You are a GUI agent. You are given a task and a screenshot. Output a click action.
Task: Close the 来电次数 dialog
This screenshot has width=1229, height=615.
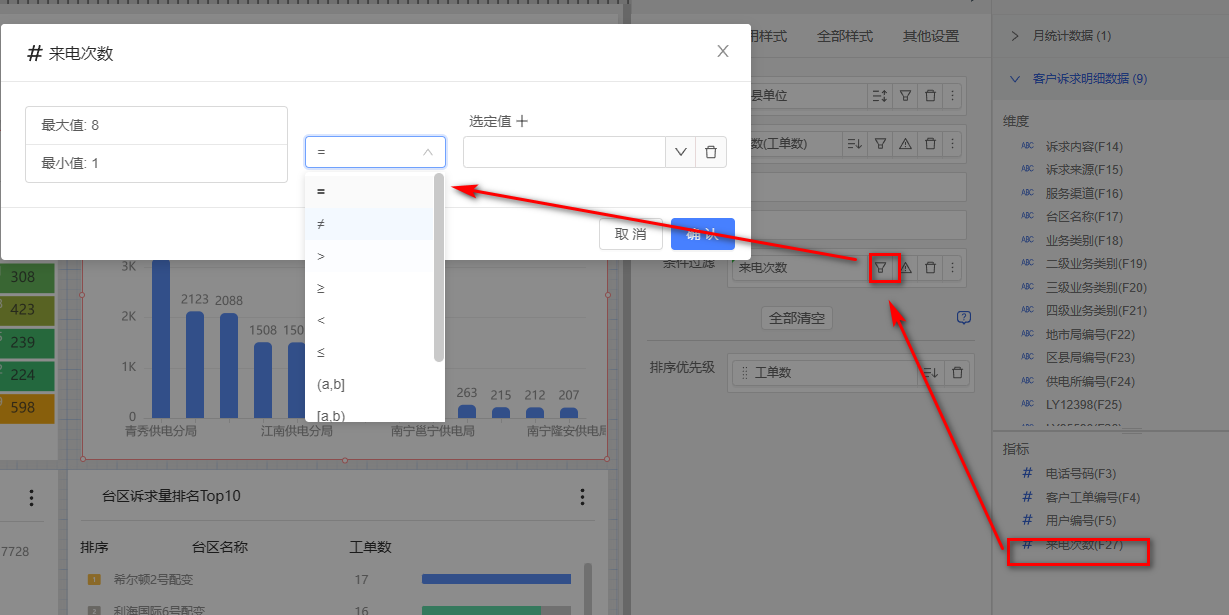(x=723, y=52)
